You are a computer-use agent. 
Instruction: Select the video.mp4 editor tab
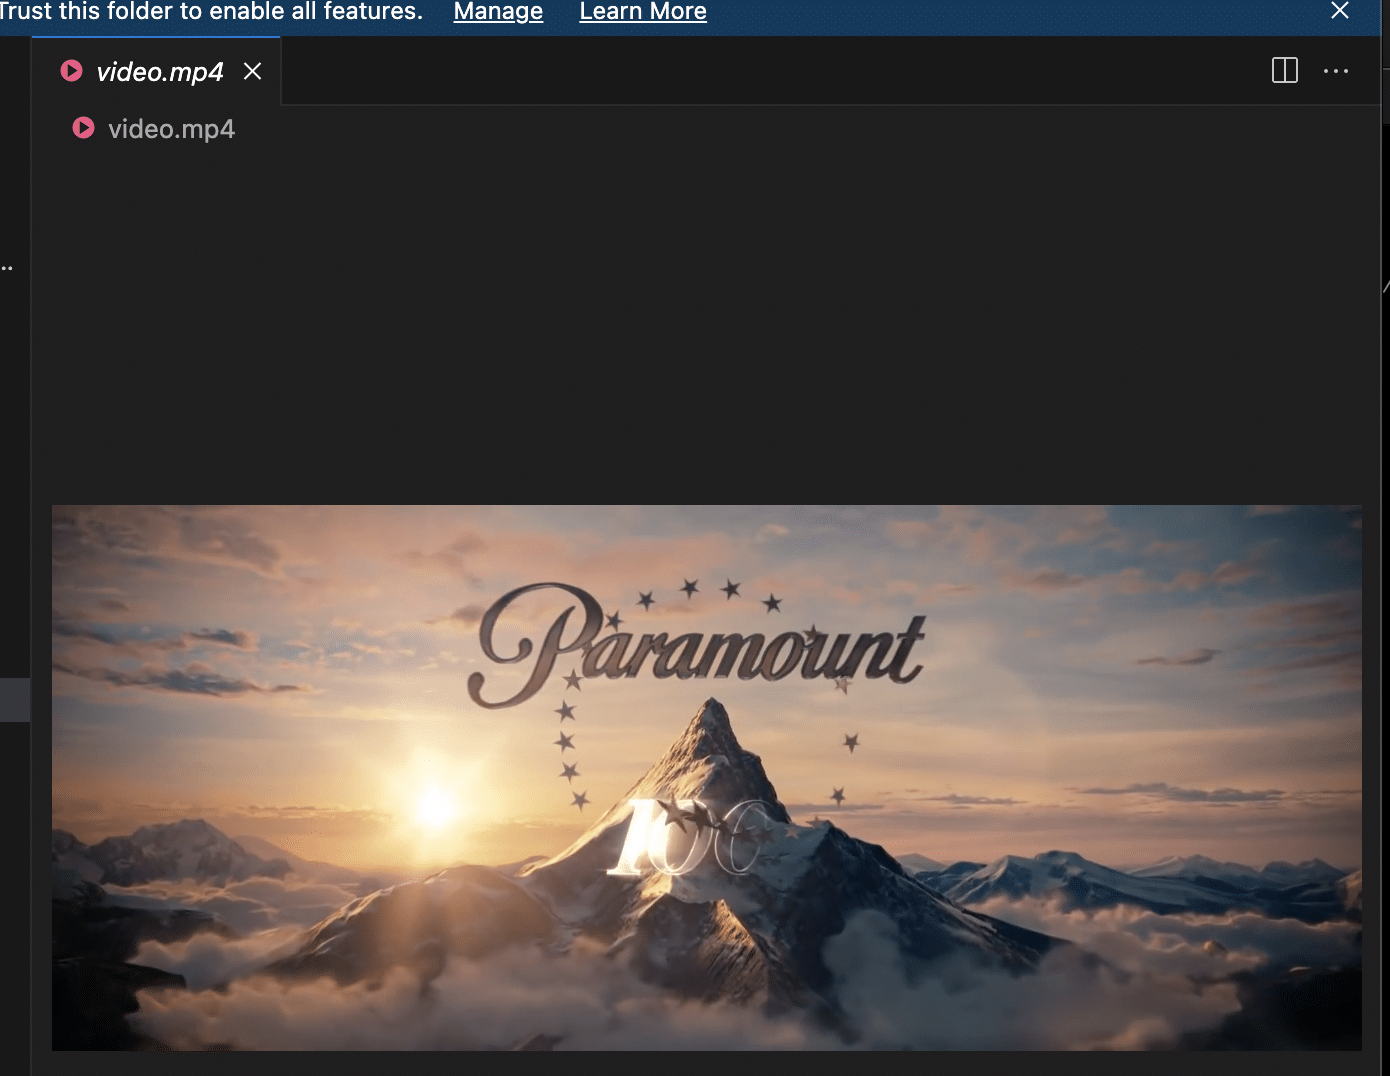coord(157,71)
